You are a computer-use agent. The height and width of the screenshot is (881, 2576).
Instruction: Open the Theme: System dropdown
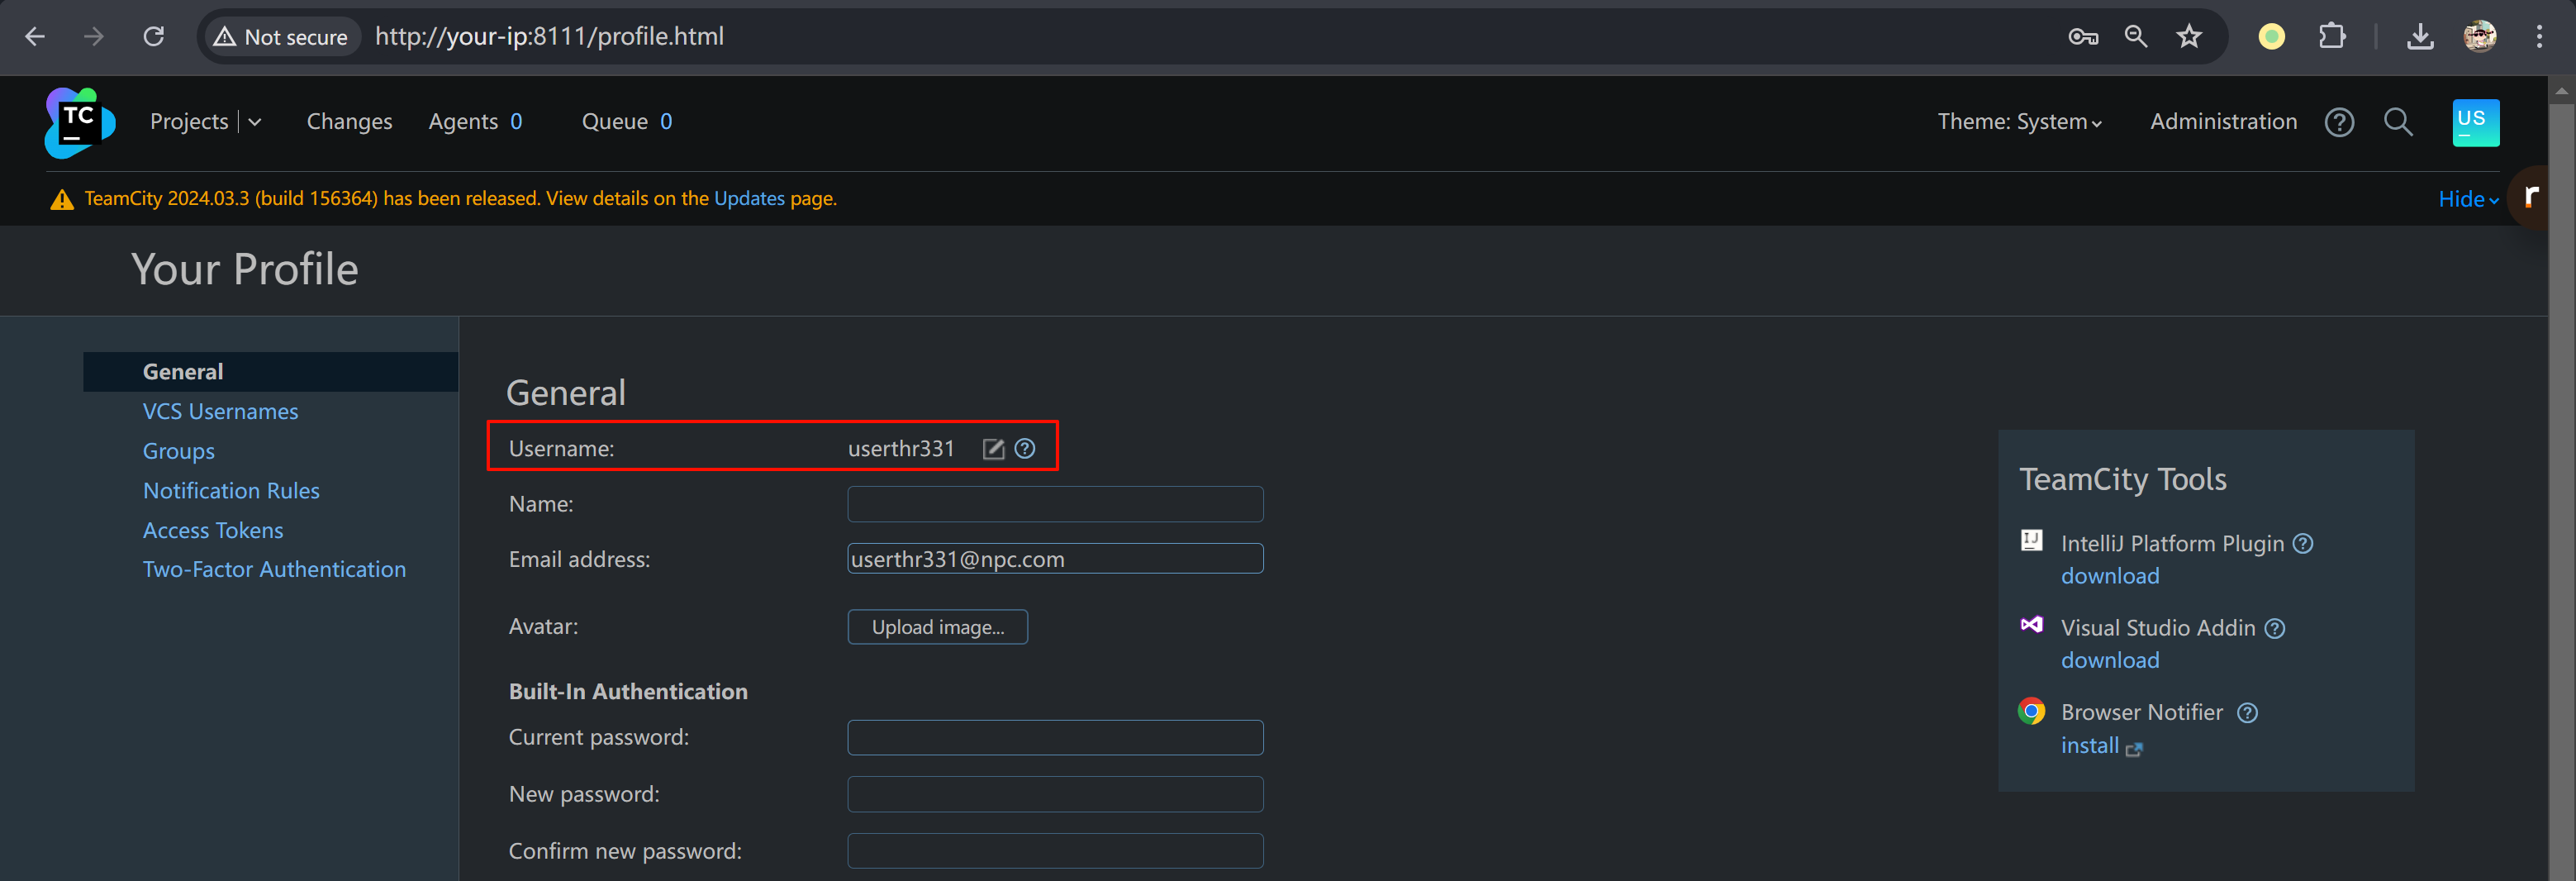[x=2018, y=122]
